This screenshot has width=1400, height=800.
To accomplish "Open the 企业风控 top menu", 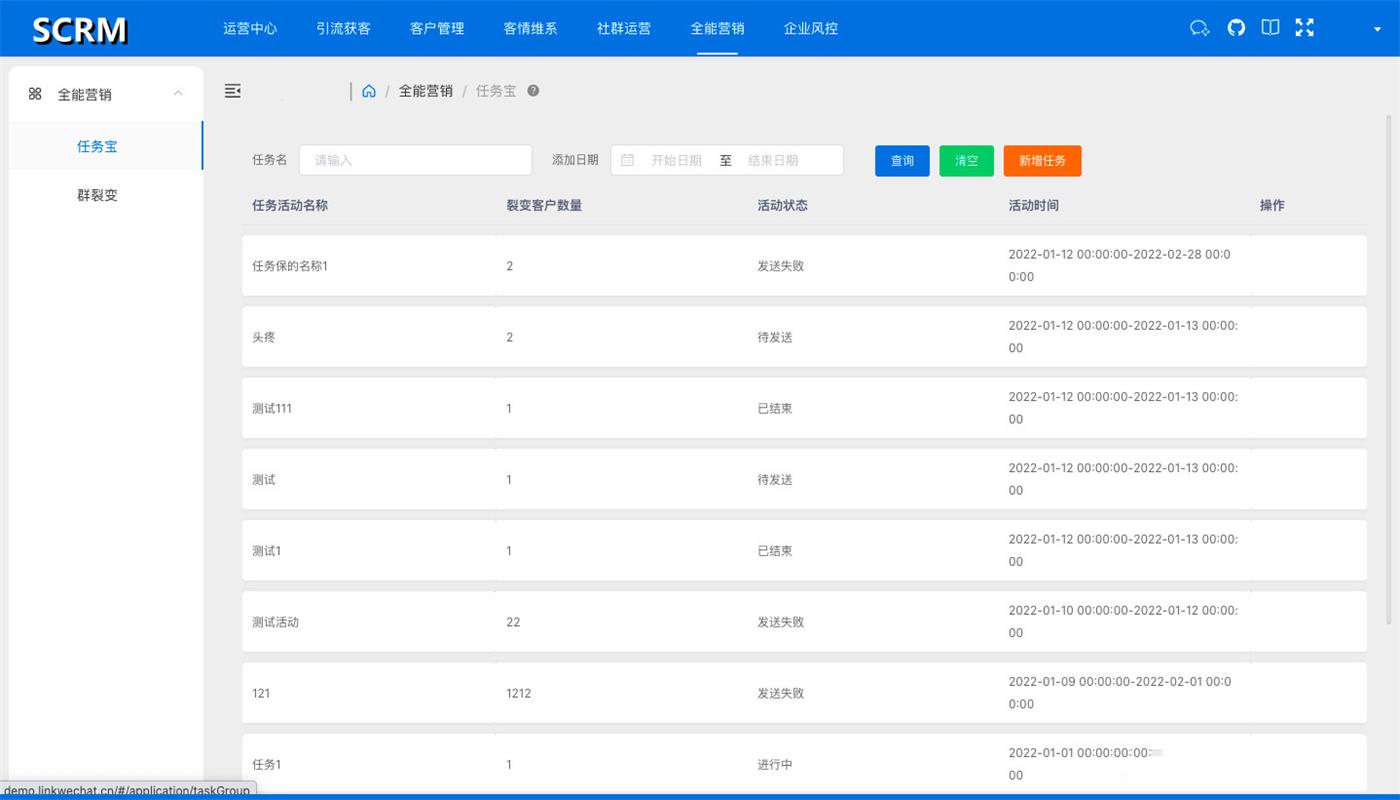I will point(811,28).
